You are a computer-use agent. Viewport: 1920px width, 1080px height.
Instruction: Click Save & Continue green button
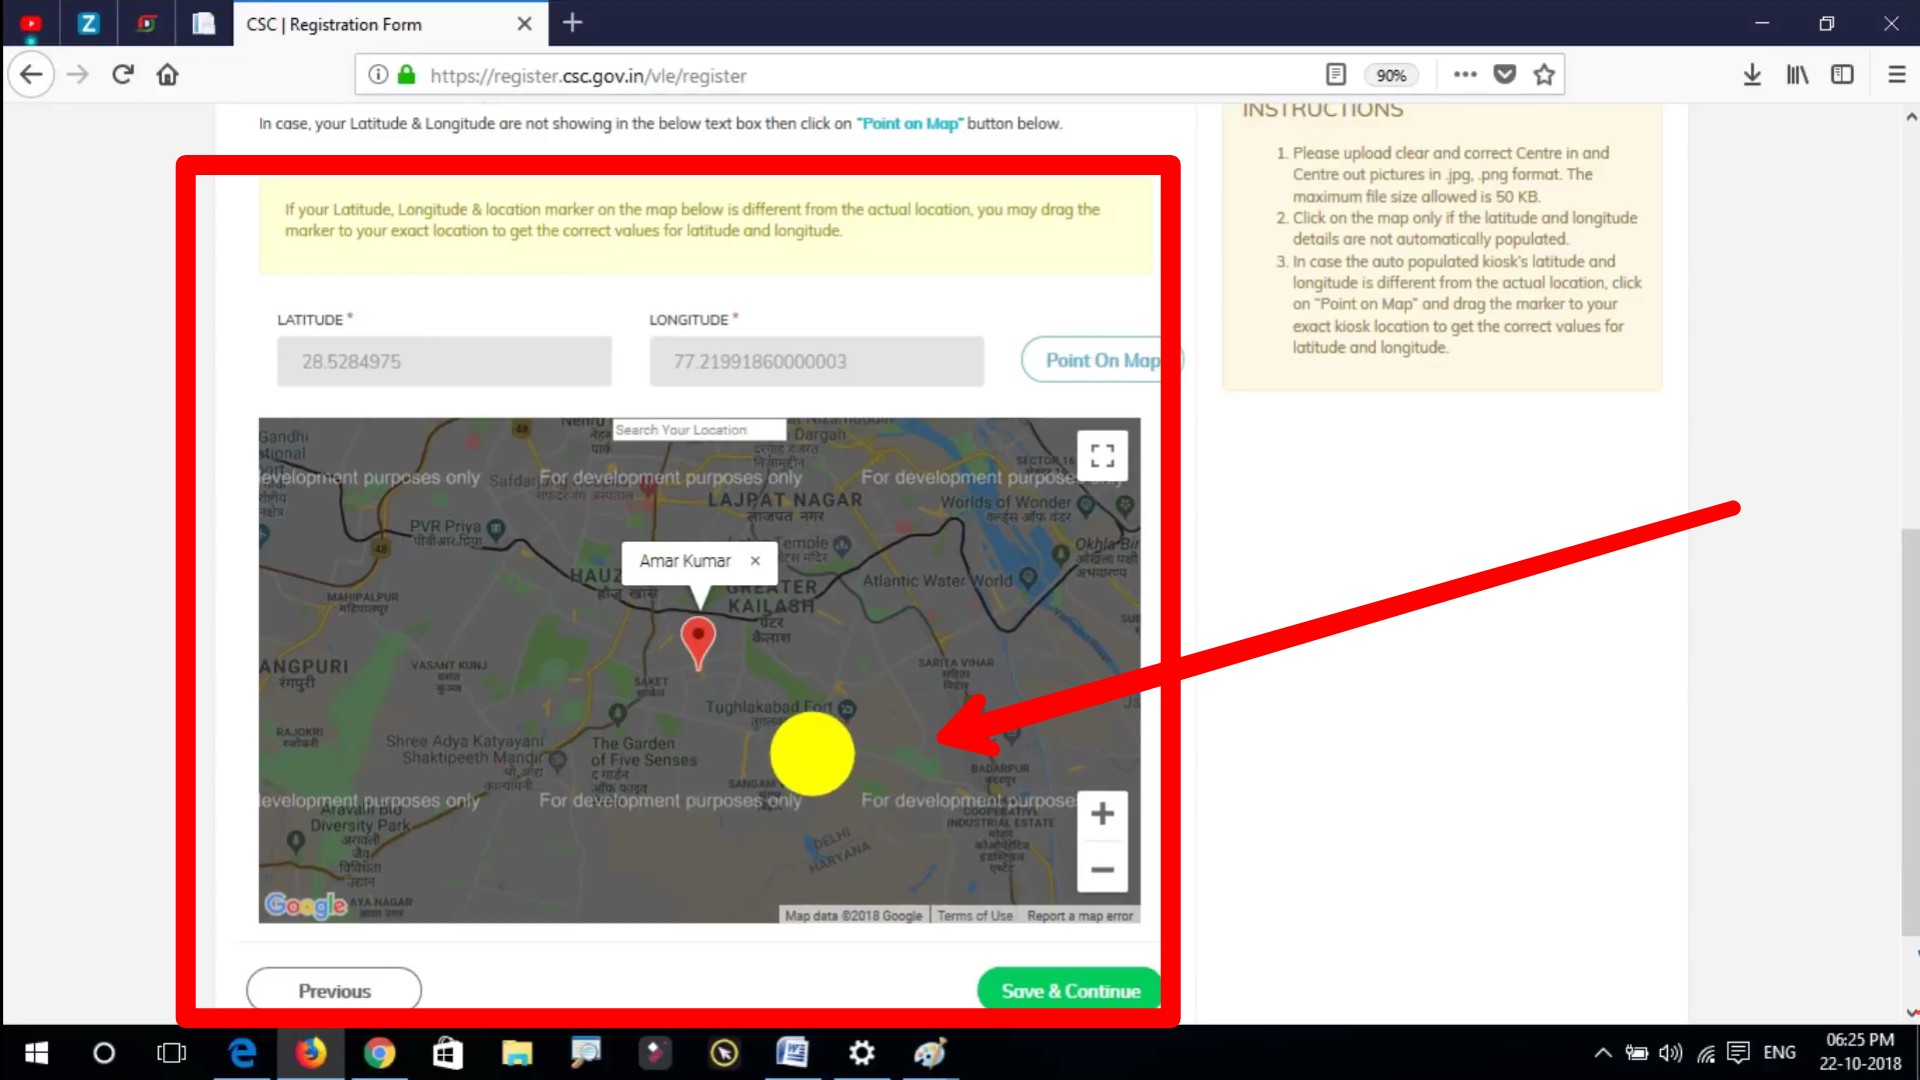click(1071, 992)
